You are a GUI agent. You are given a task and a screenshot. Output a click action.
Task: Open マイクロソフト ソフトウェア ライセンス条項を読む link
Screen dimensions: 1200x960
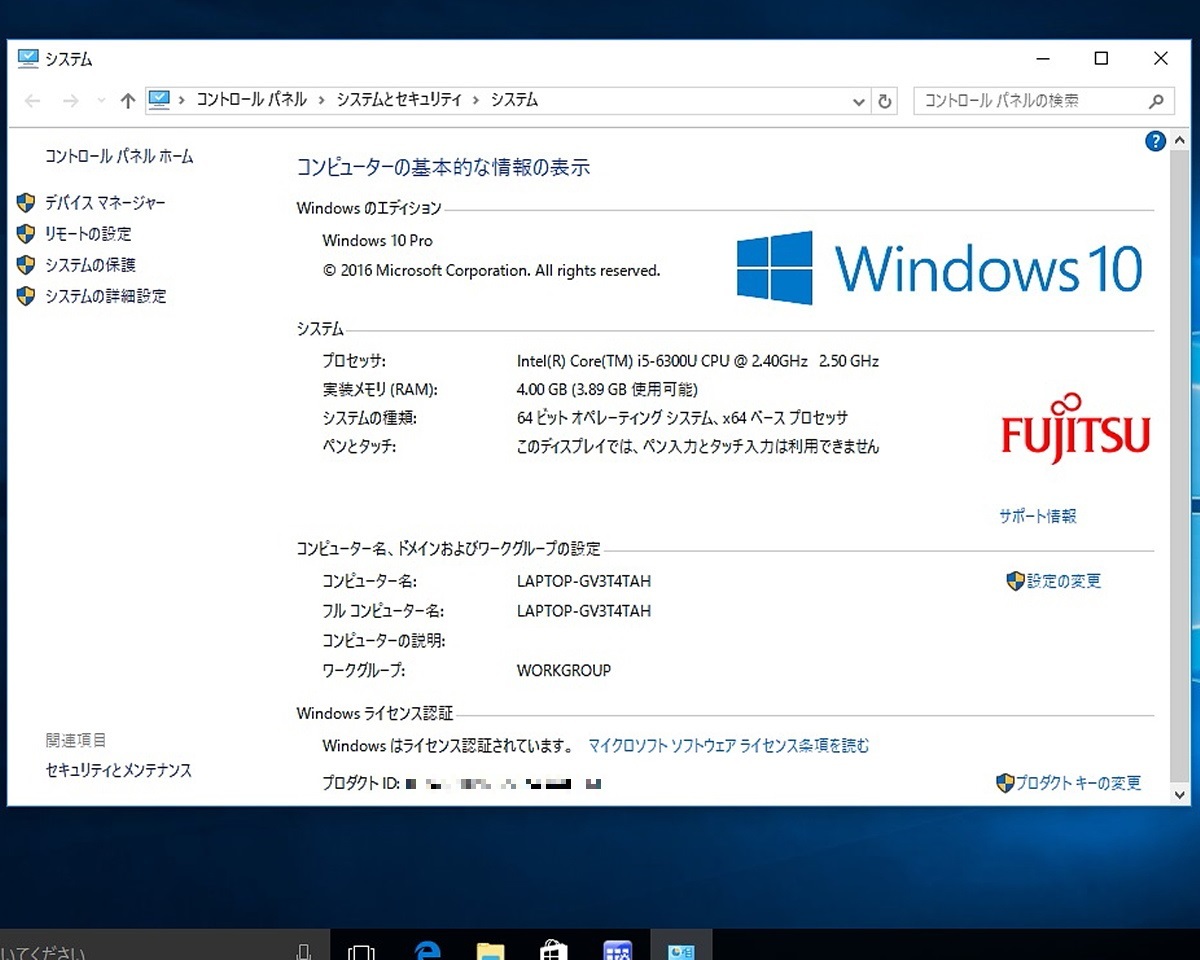tap(729, 746)
